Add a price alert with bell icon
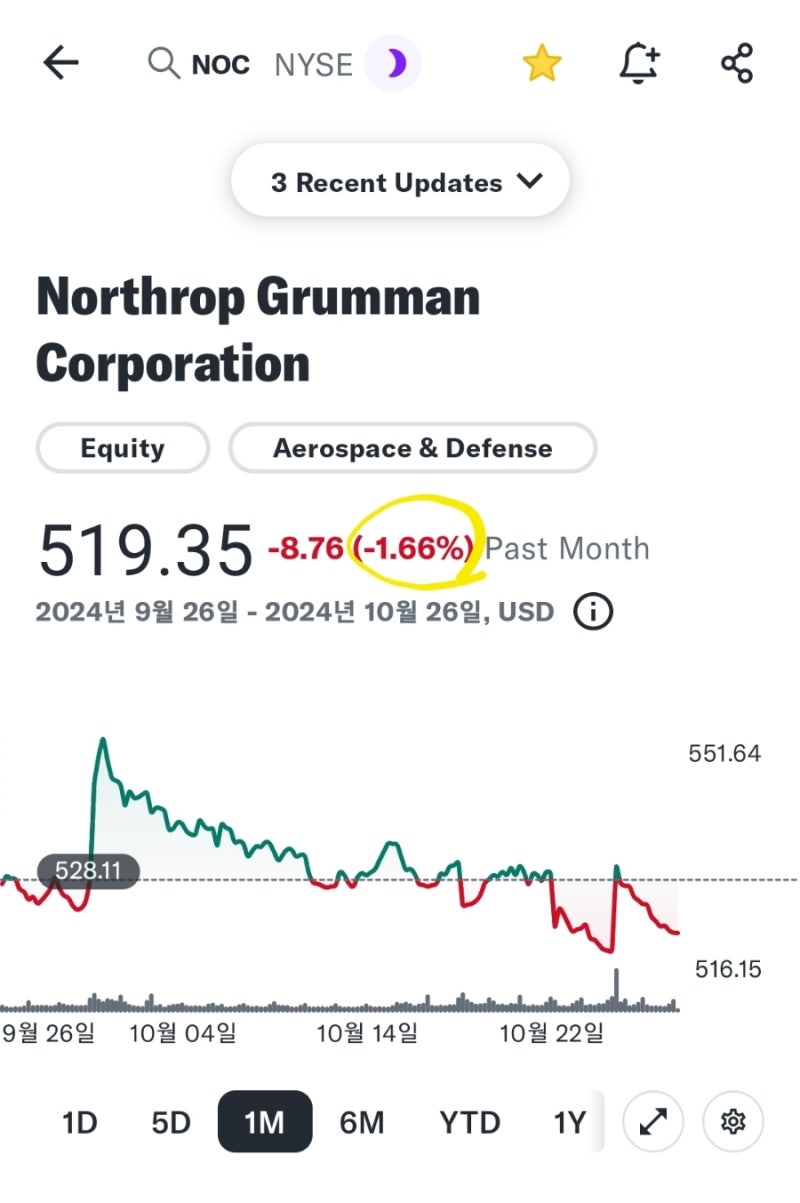 [x=640, y=64]
